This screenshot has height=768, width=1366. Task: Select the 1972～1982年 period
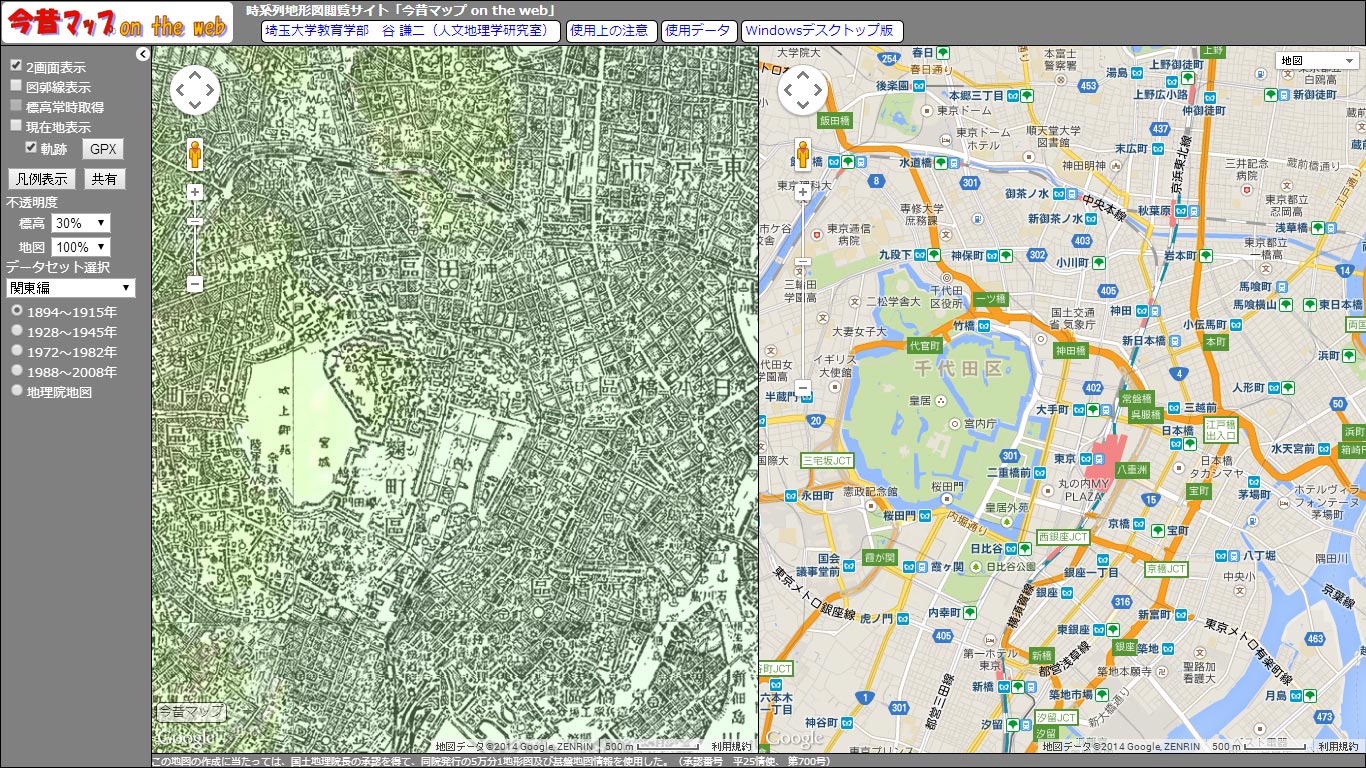point(16,351)
